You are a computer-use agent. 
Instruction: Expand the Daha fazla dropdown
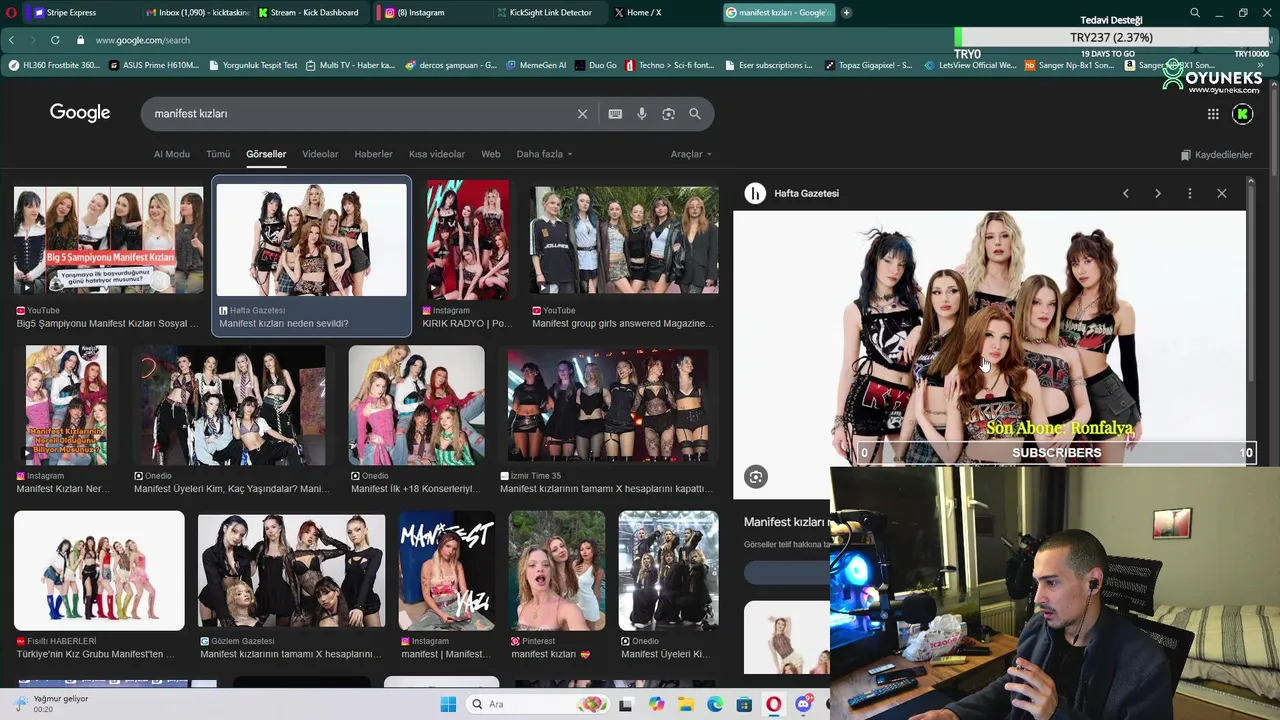(x=544, y=154)
